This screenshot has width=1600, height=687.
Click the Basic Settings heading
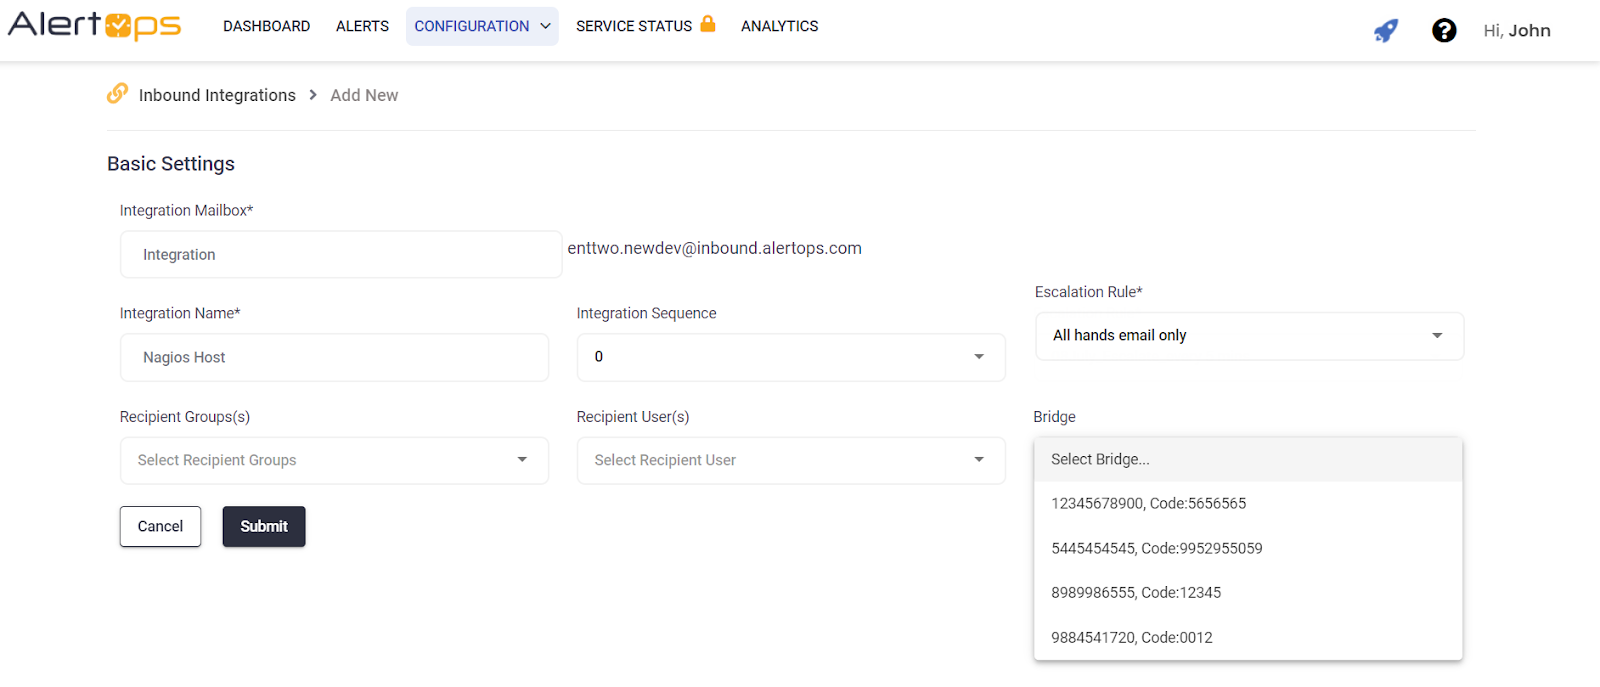point(171,164)
